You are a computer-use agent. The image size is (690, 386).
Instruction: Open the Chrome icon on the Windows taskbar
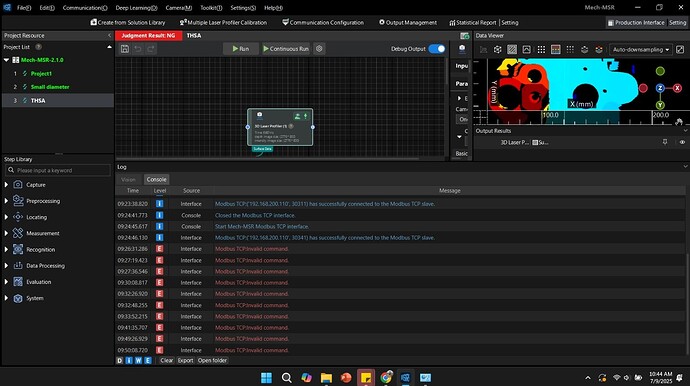coord(386,378)
